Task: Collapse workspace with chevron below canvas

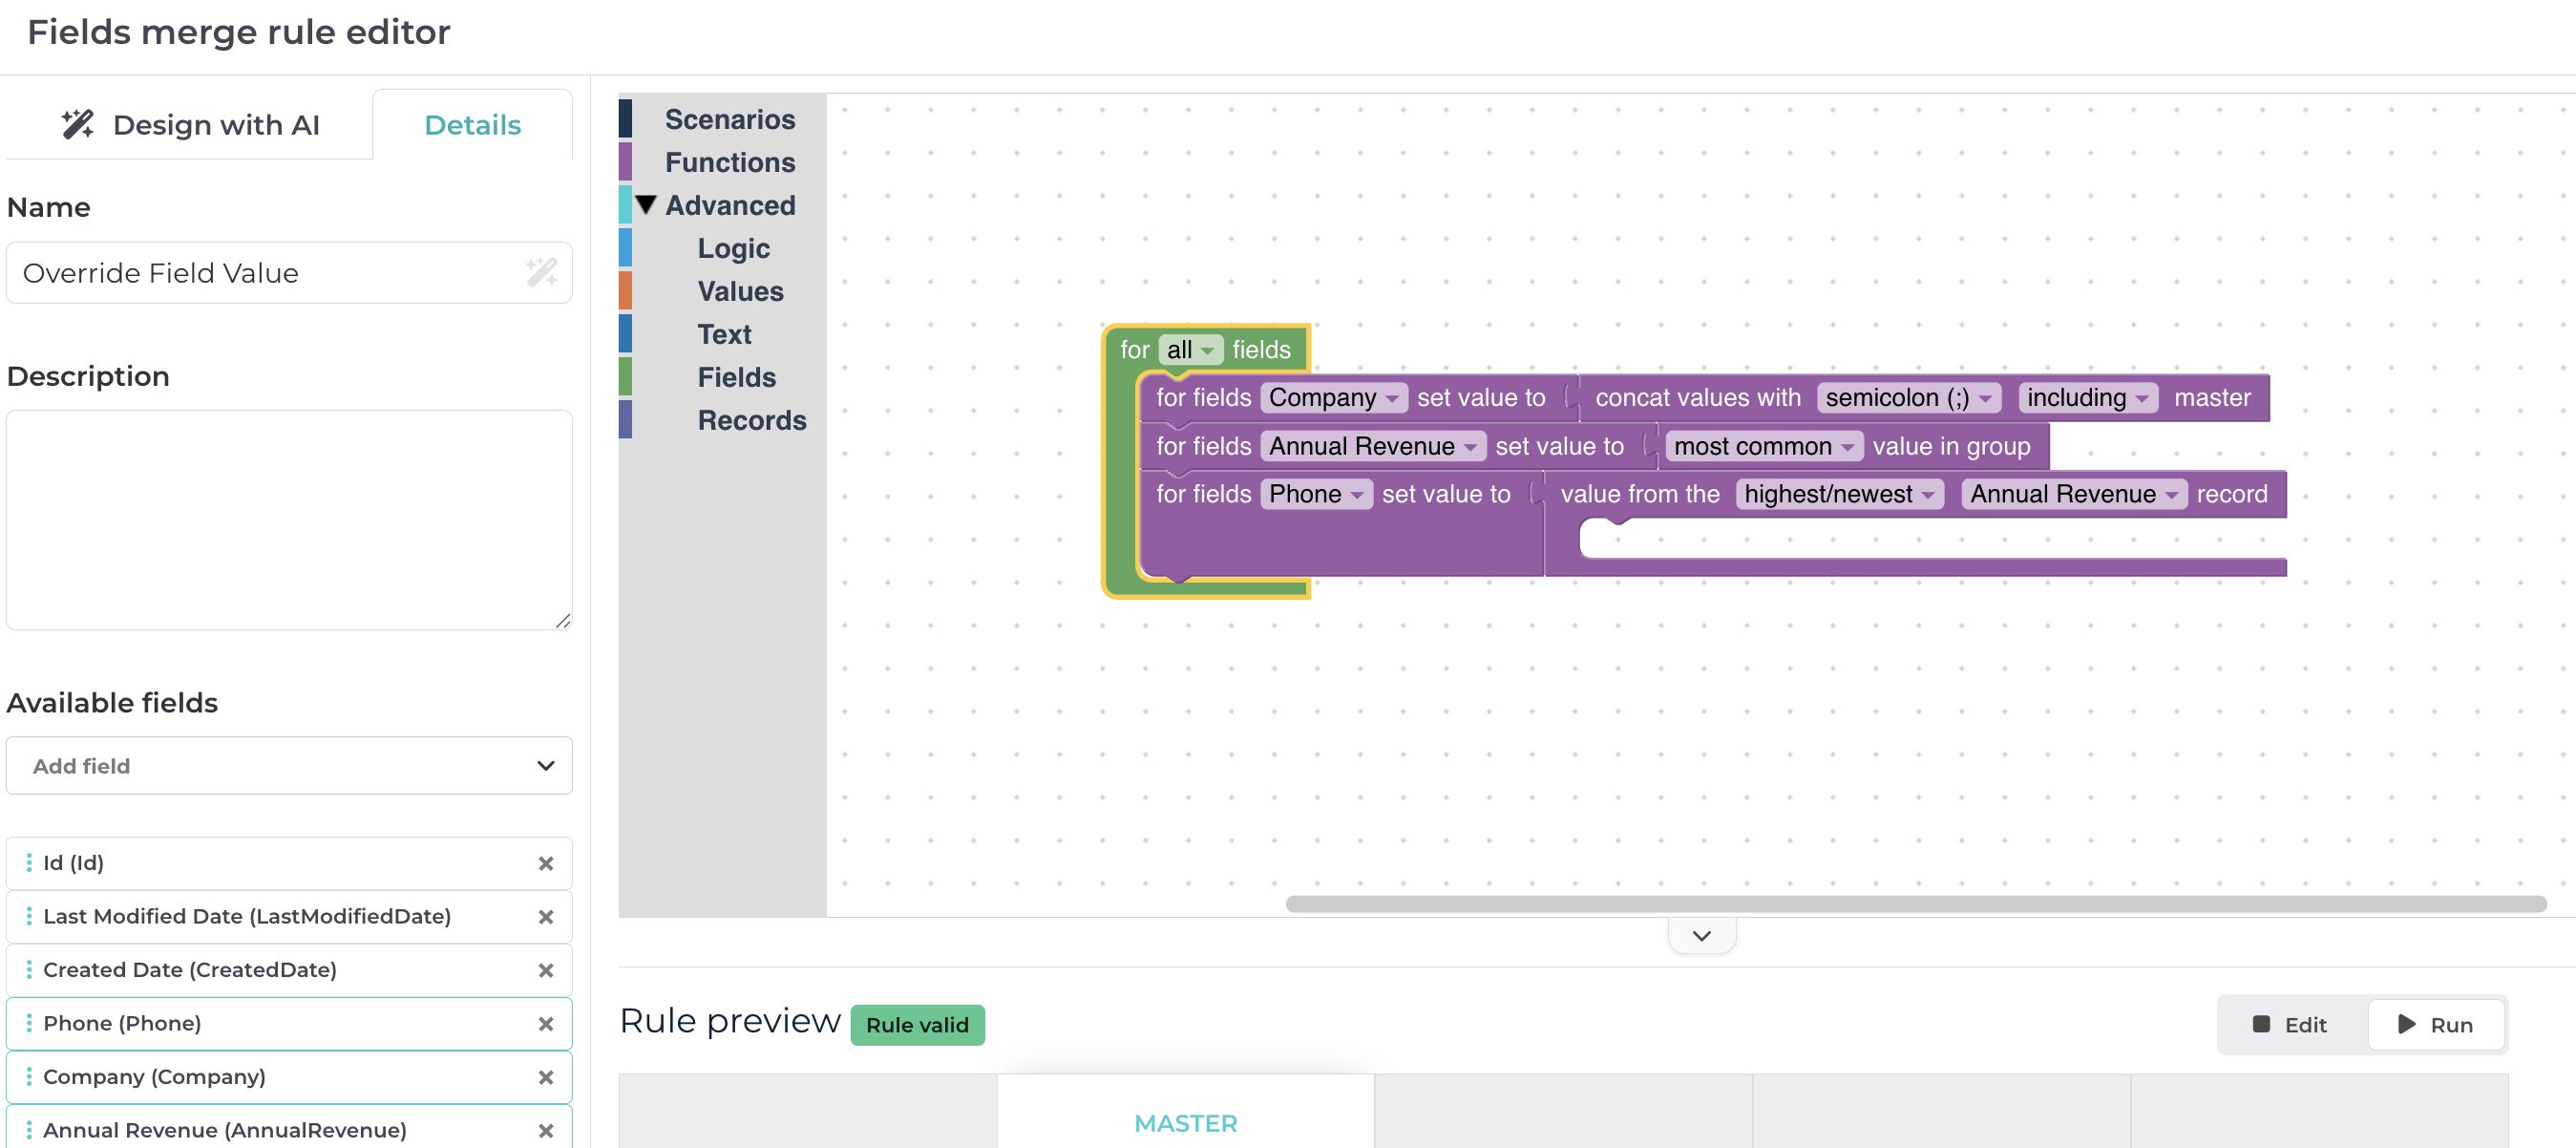Action: click(1701, 935)
